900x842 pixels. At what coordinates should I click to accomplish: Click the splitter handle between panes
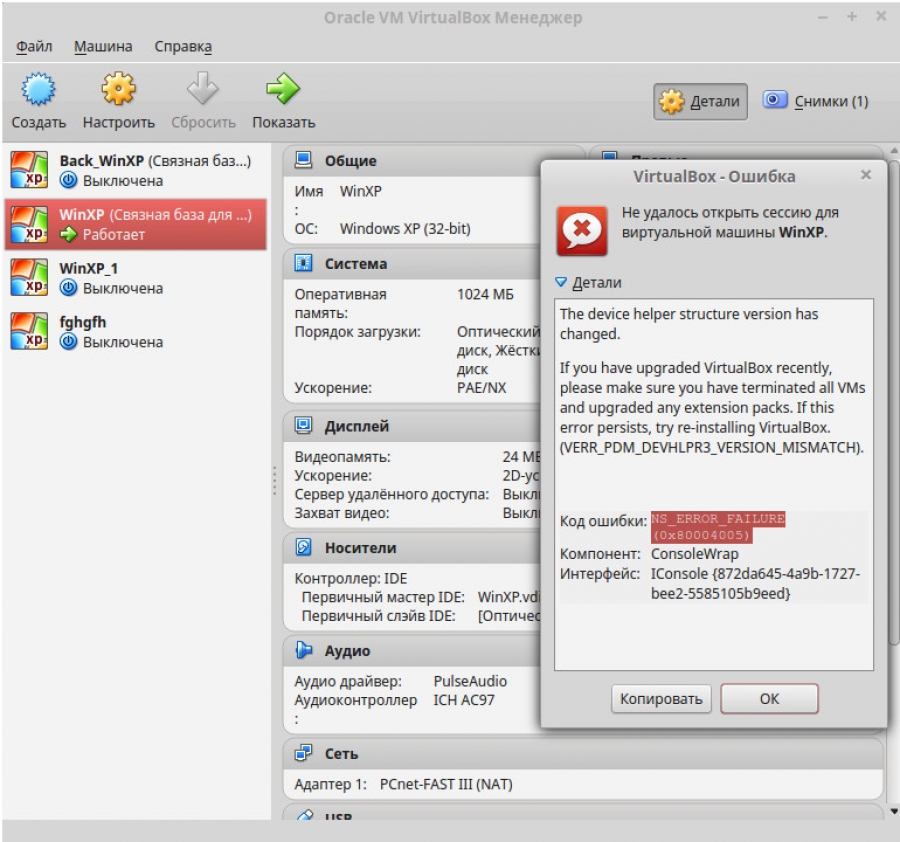274,481
